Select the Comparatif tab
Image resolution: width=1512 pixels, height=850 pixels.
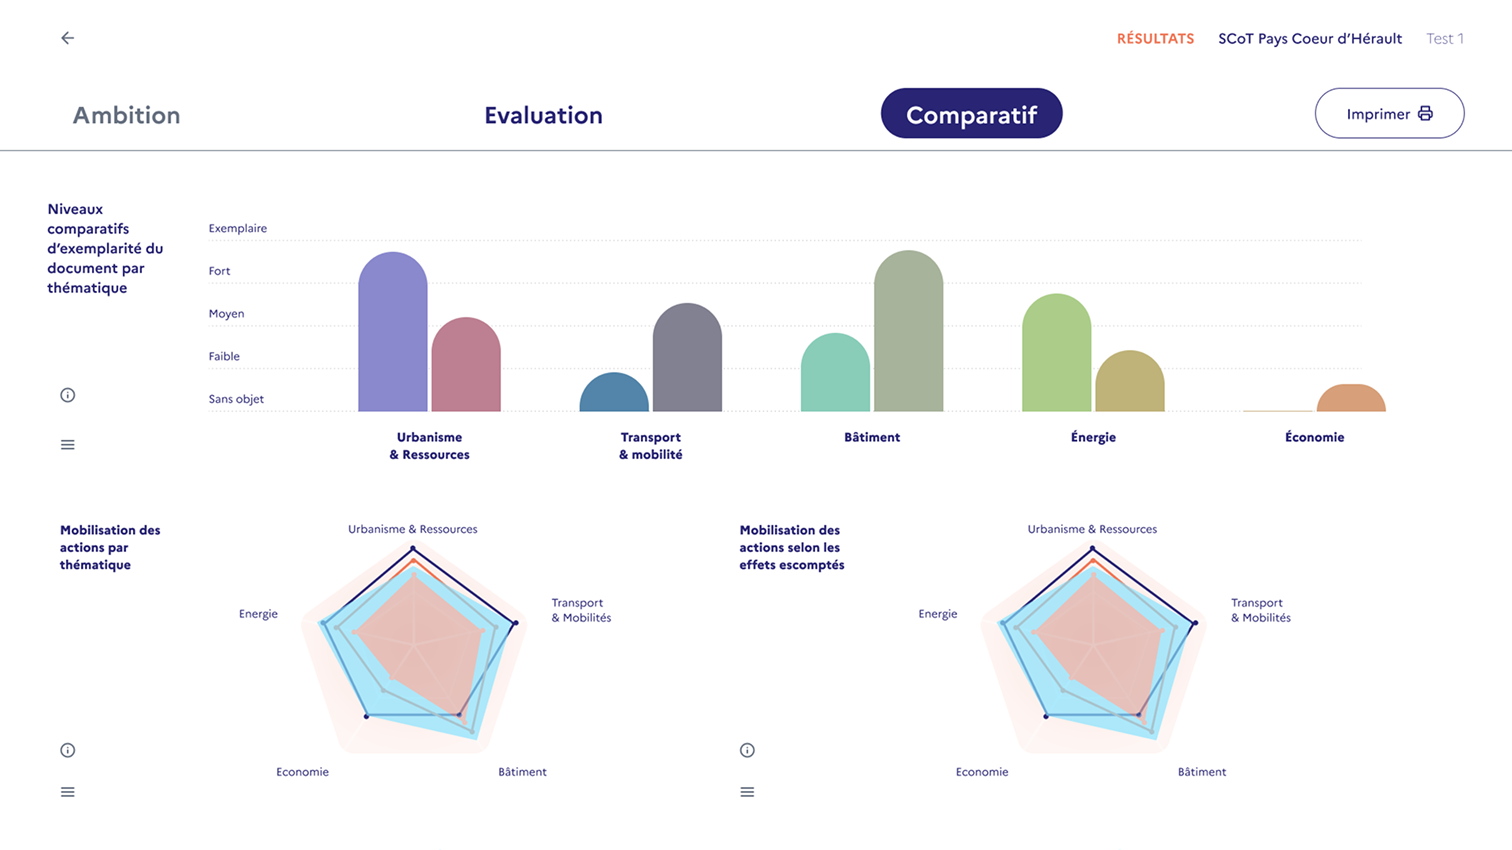(x=971, y=114)
